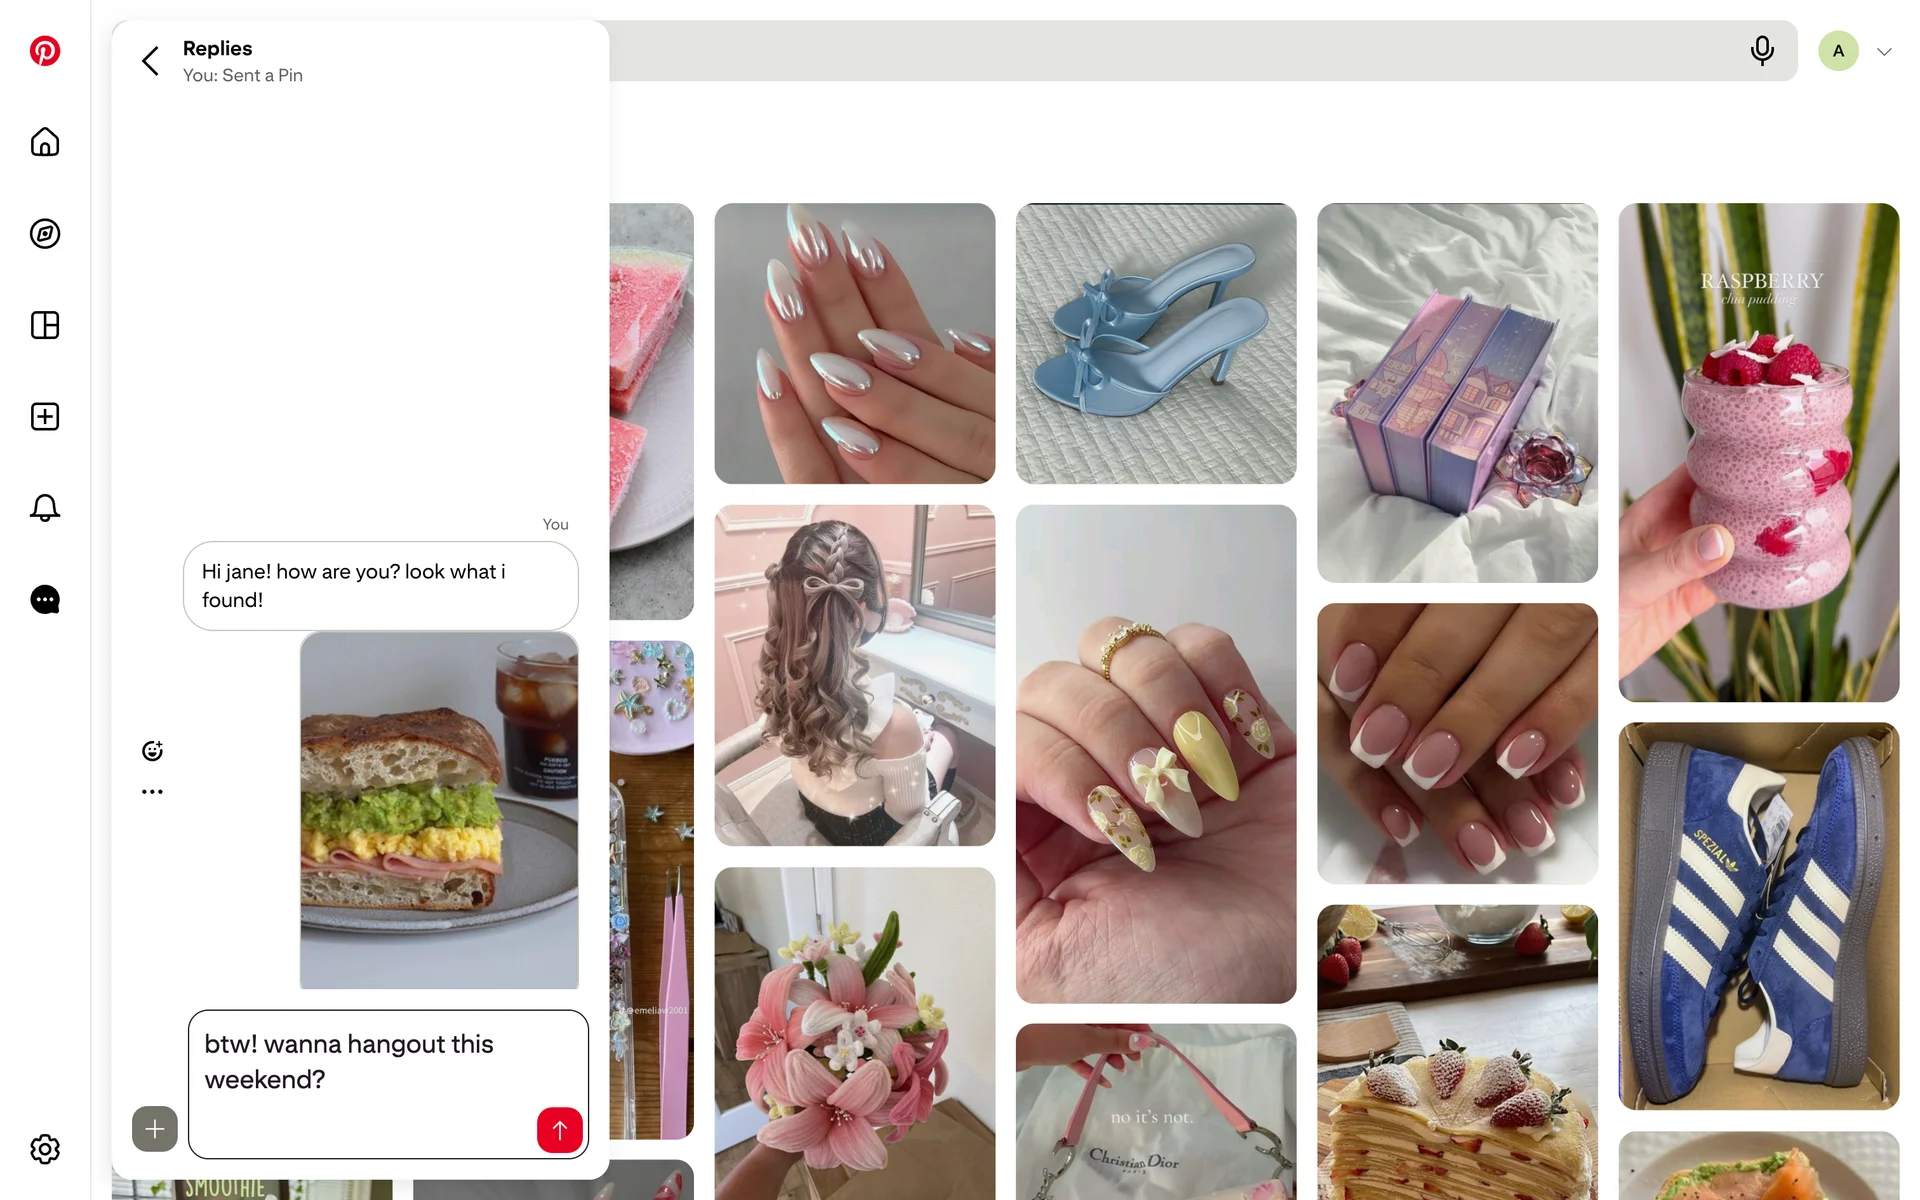Open the raspberry chia pudding pin
Viewport: 1920px width, 1200px height.
1758,452
